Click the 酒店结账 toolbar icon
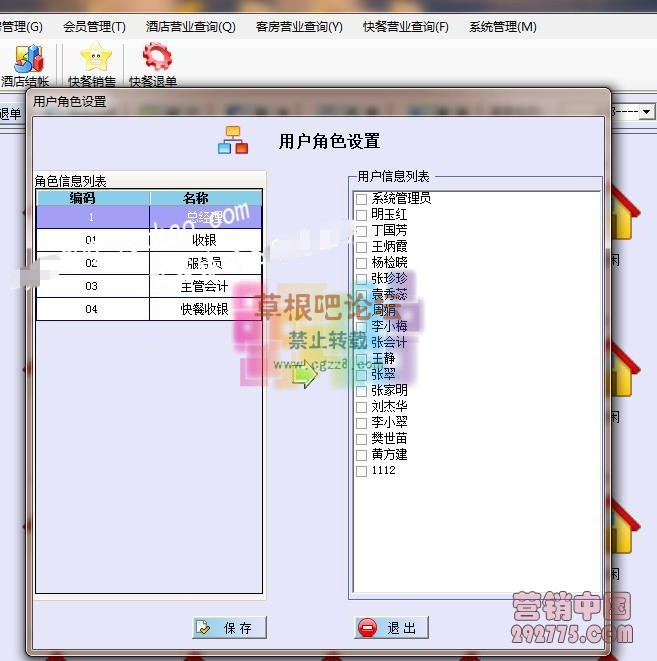This screenshot has width=657, height=661. pos(25,60)
